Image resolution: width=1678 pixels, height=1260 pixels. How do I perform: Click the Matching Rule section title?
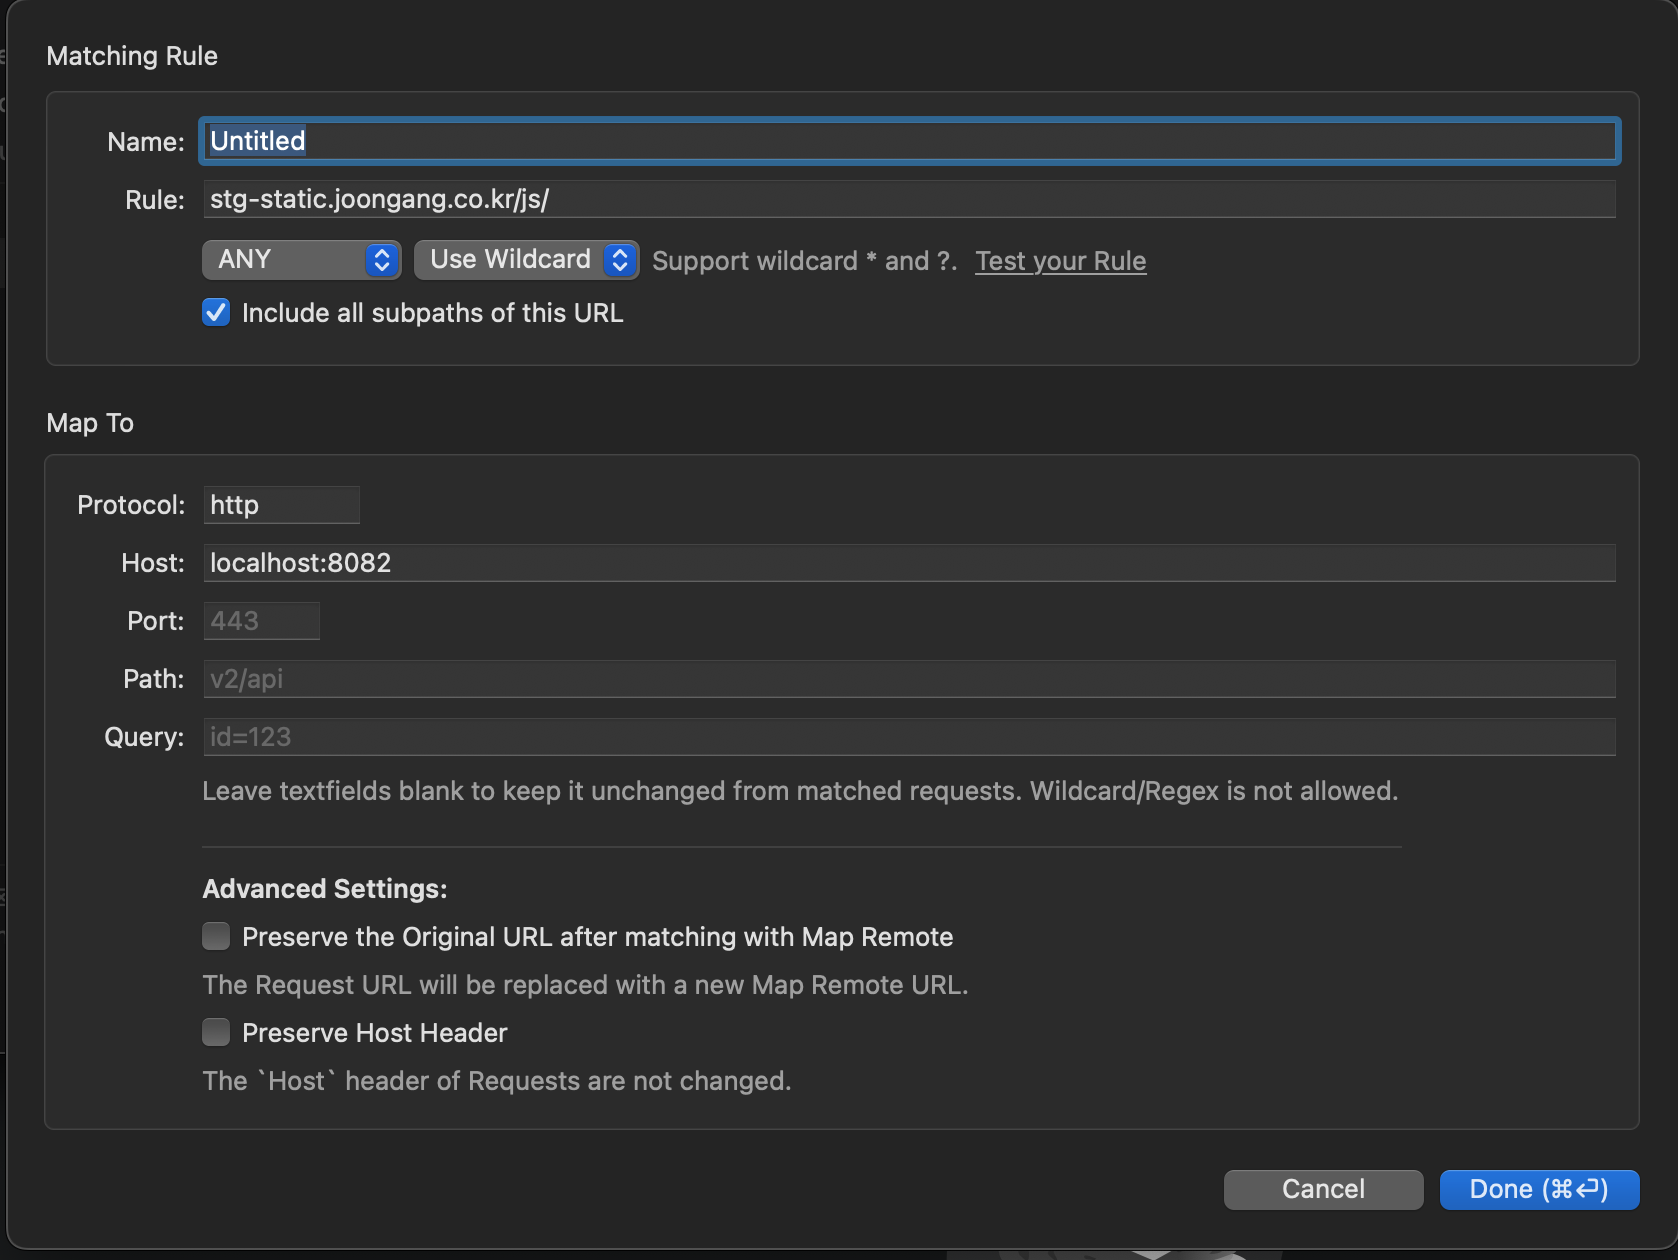point(132,56)
